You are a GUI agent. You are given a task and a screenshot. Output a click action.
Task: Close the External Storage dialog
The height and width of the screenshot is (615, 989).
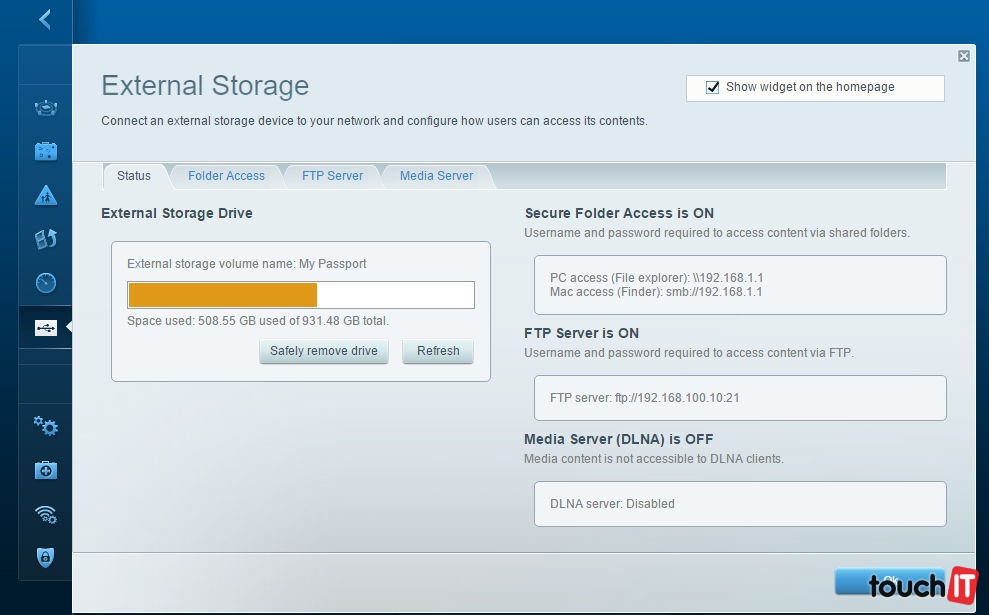(x=963, y=57)
